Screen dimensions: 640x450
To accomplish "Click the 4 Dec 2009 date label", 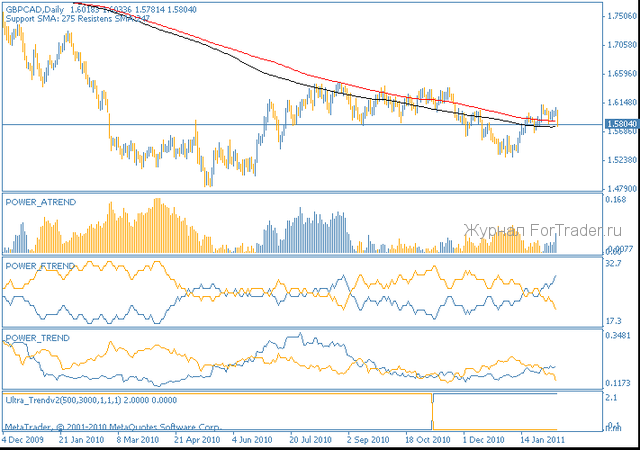I will tap(22, 440).
